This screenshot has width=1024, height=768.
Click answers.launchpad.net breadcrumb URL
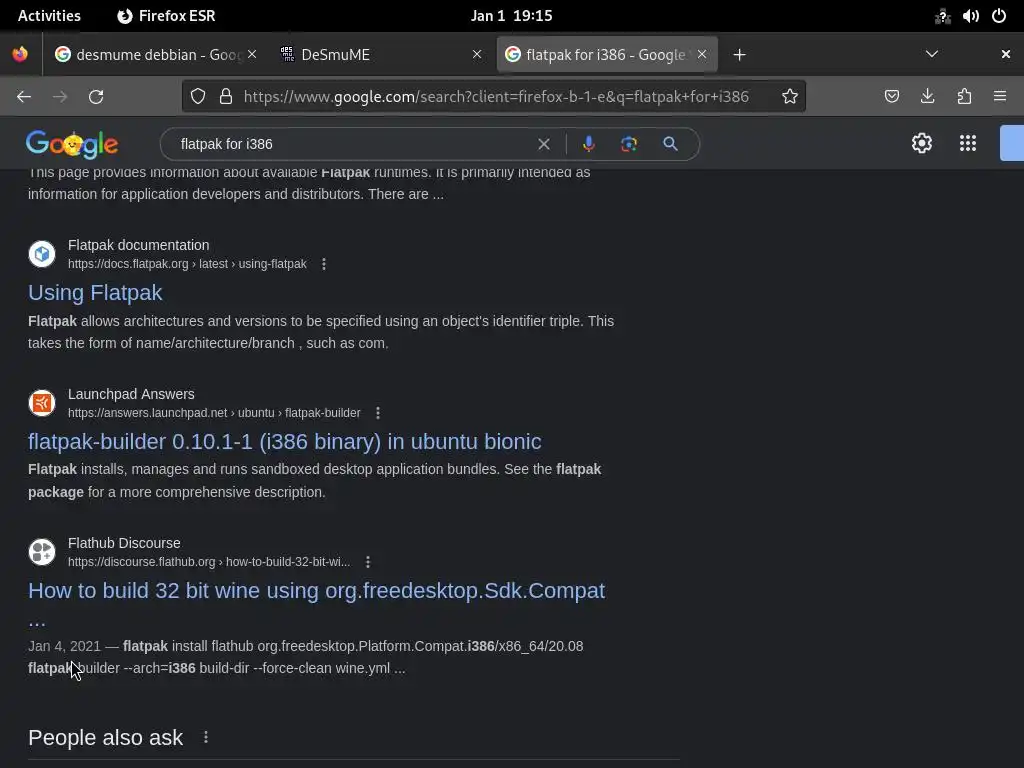tap(214, 413)
